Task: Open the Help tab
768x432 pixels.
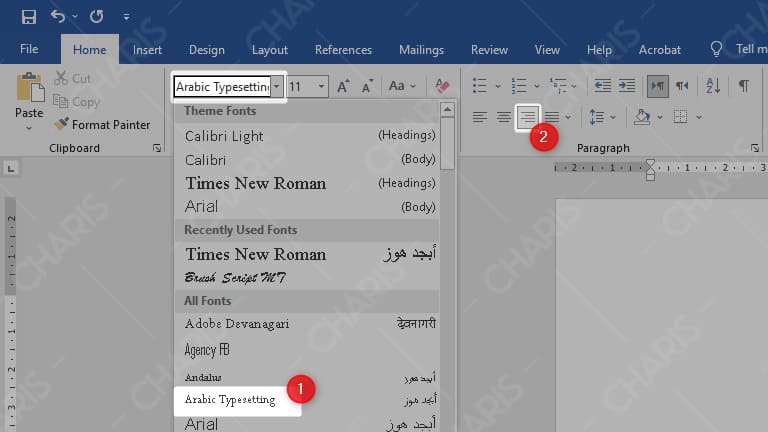Action: 599,50
